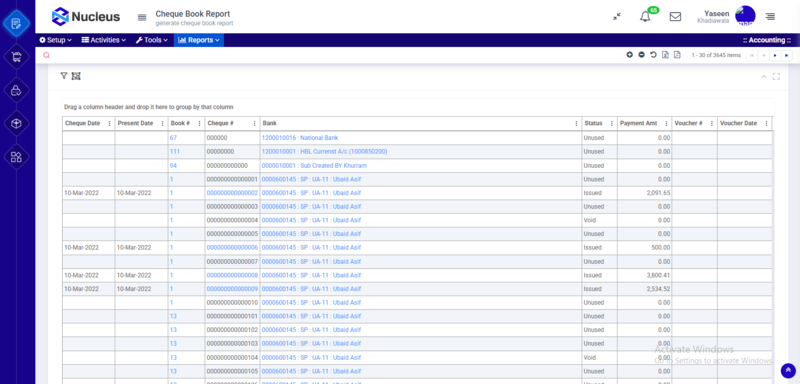Viewport: 800px width, 384px height.
Task: Open the Activities menu
Action: click(104, 40)
